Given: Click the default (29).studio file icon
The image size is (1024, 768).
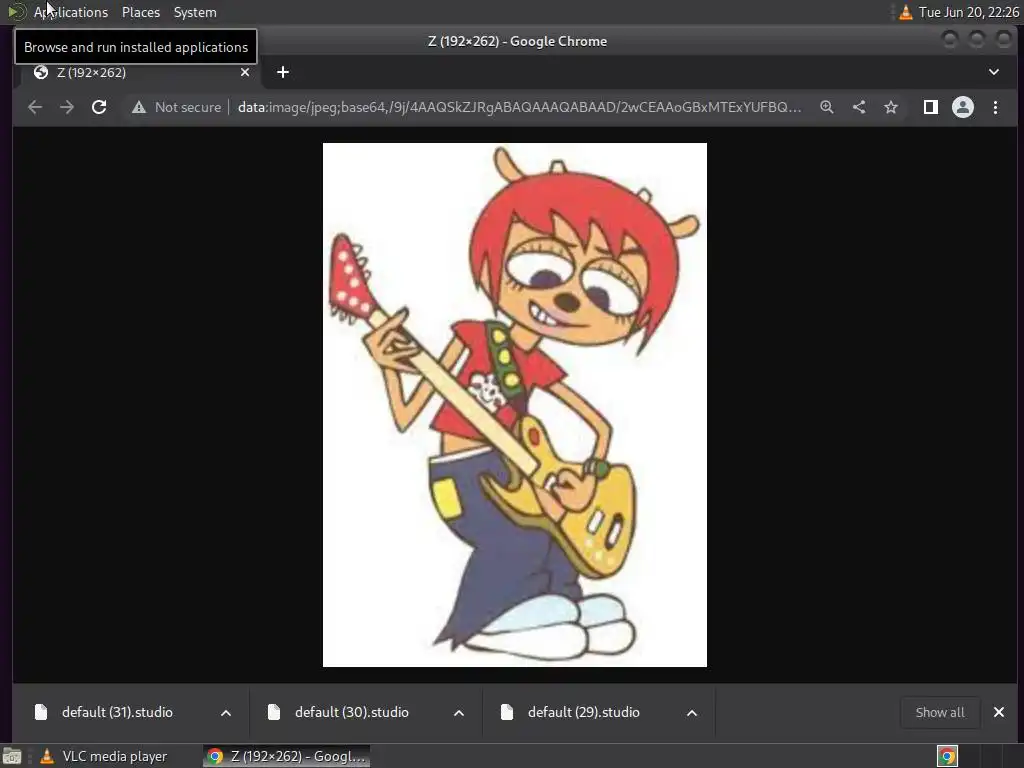Looking at the screenshot, I should click(507, 712).
